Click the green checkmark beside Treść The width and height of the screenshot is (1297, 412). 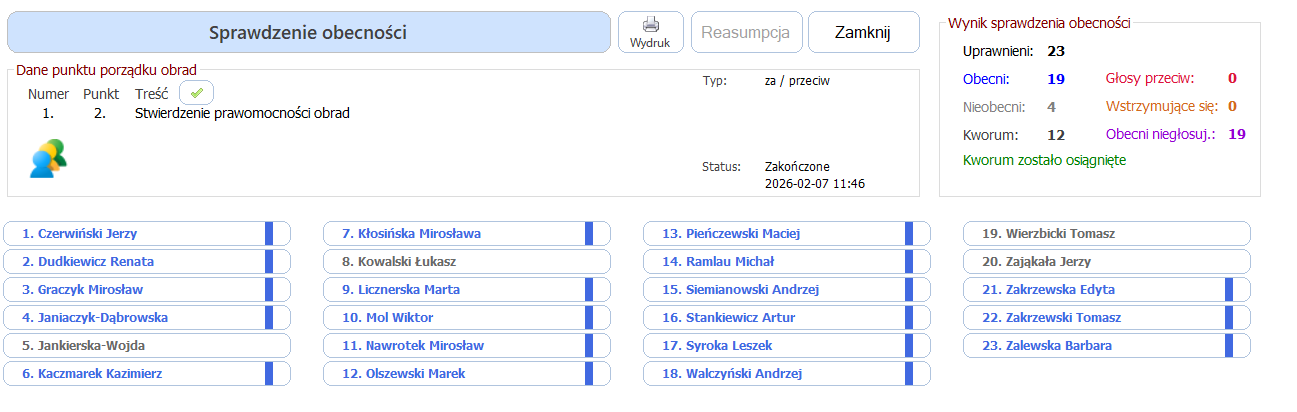click(x=197, y=93)
